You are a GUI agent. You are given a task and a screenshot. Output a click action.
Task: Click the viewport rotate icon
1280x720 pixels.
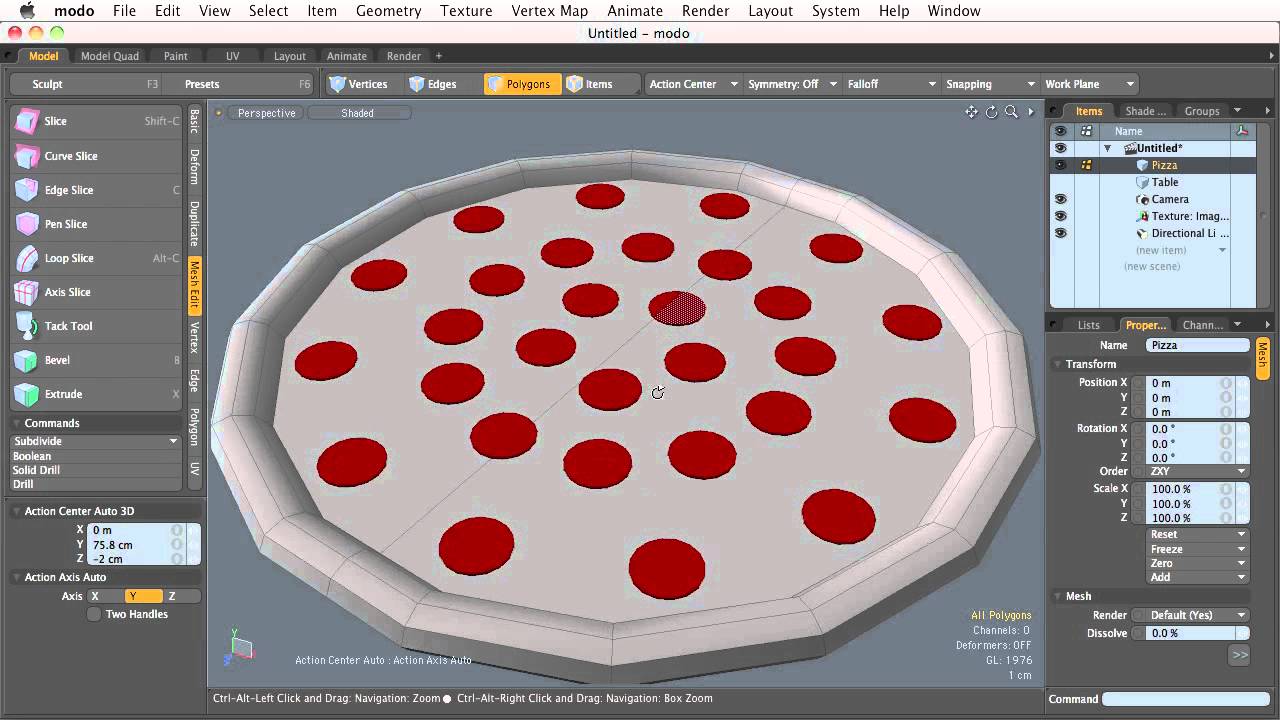pos(992,112)
